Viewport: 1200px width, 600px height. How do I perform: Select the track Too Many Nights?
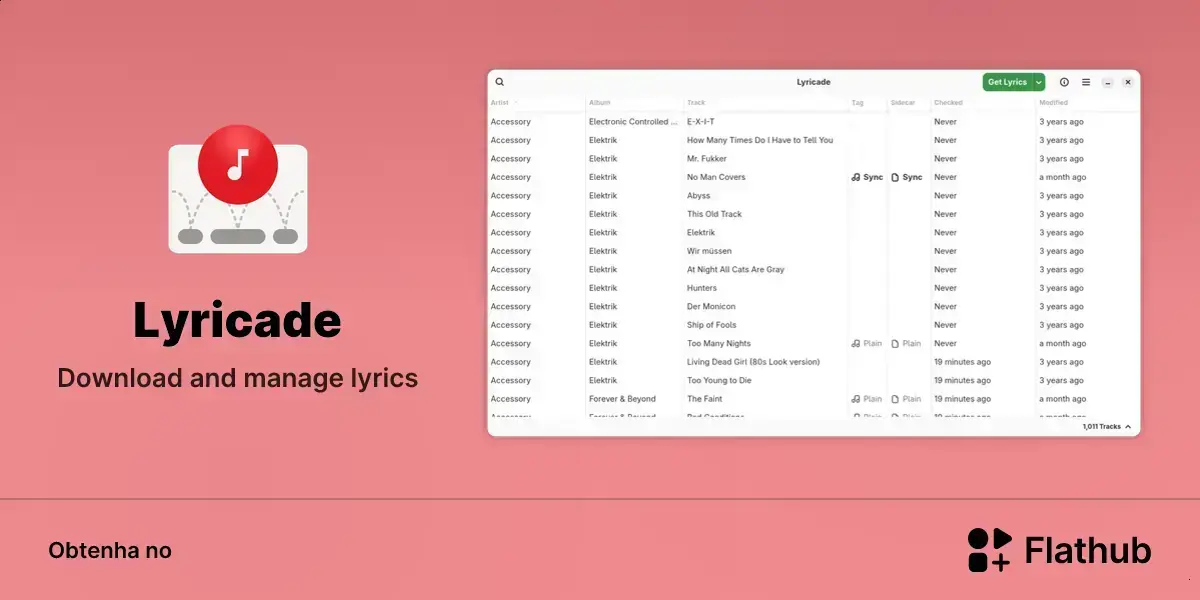[x=719, y=343]
